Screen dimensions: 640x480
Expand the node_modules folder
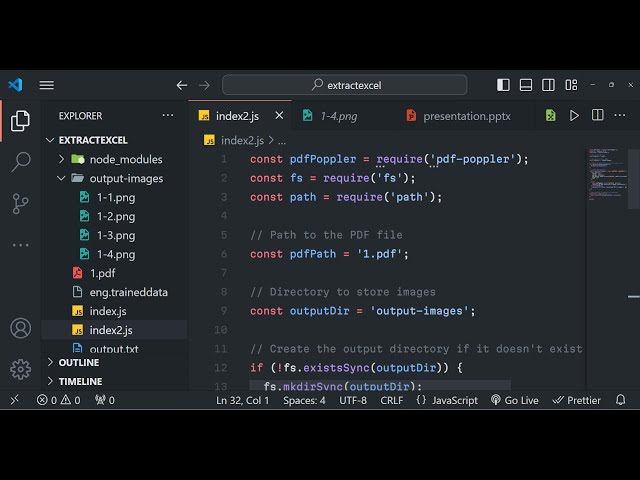click(125, 159)
